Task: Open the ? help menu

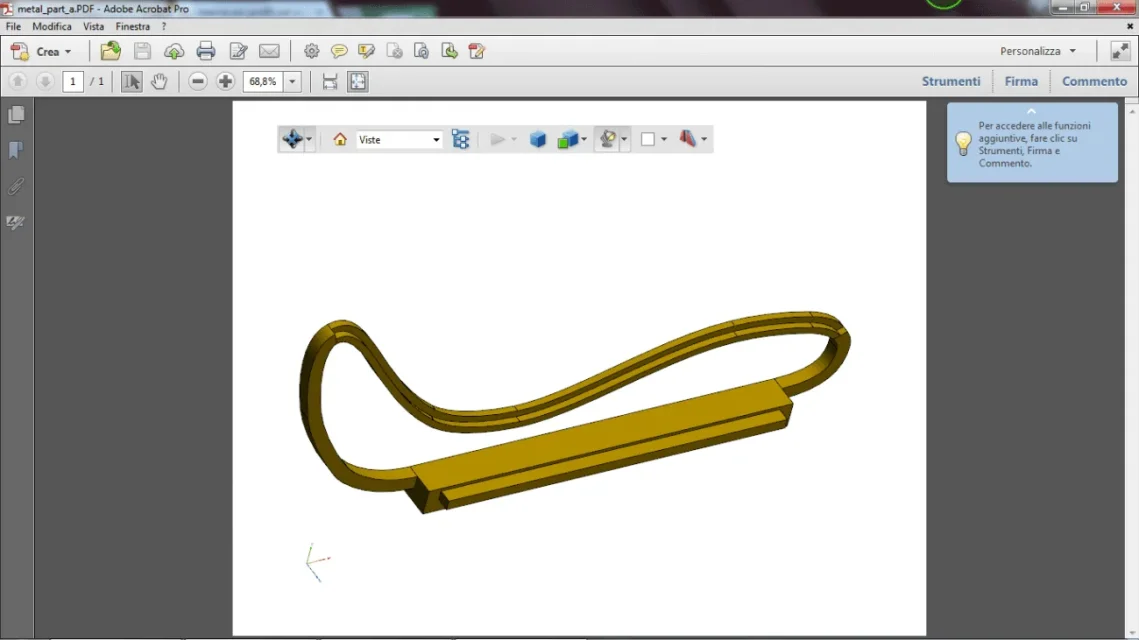Action: [164, 26]
